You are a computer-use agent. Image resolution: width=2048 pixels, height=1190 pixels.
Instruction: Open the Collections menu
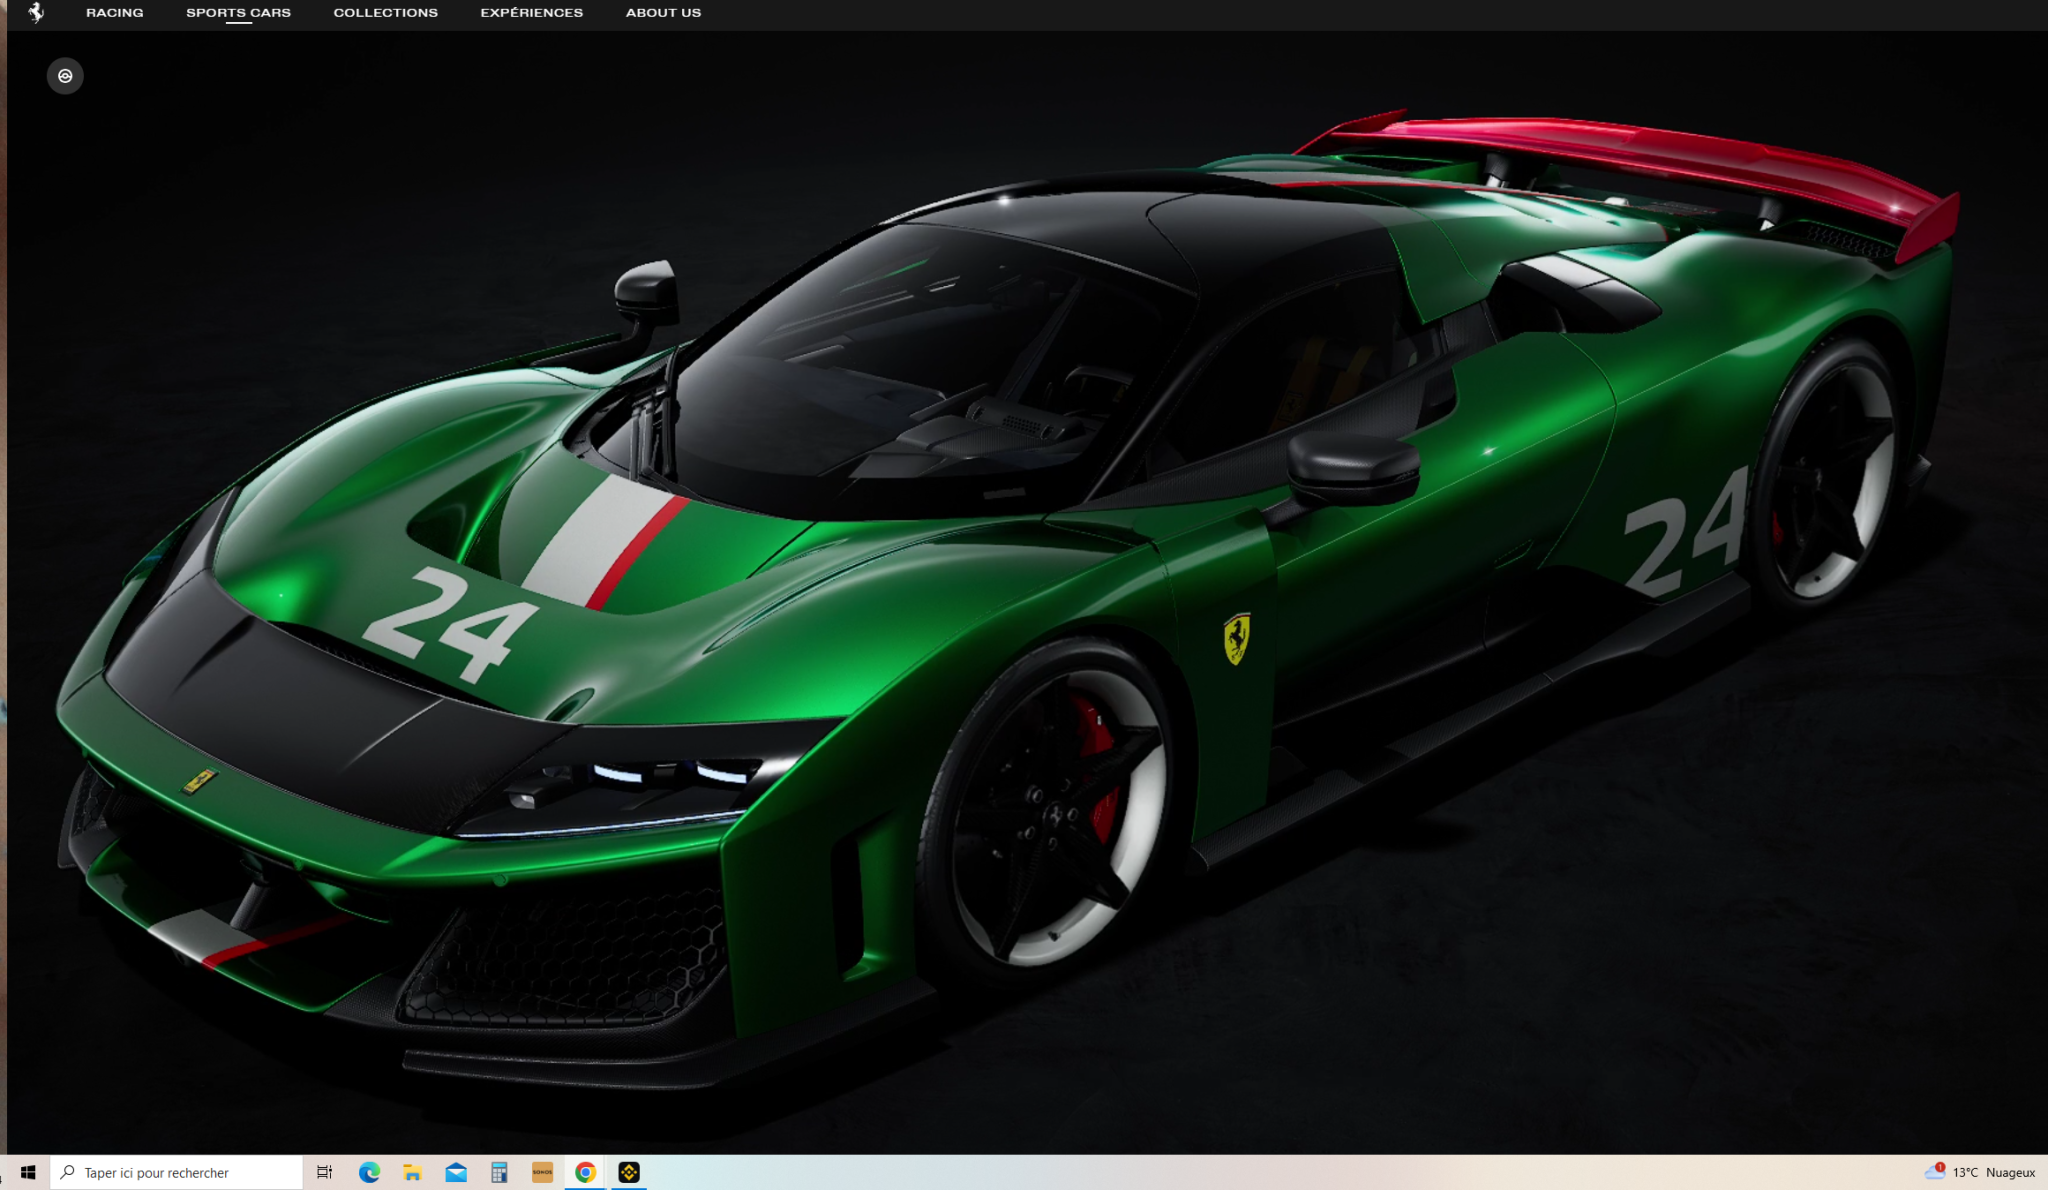tap(386, 13)
